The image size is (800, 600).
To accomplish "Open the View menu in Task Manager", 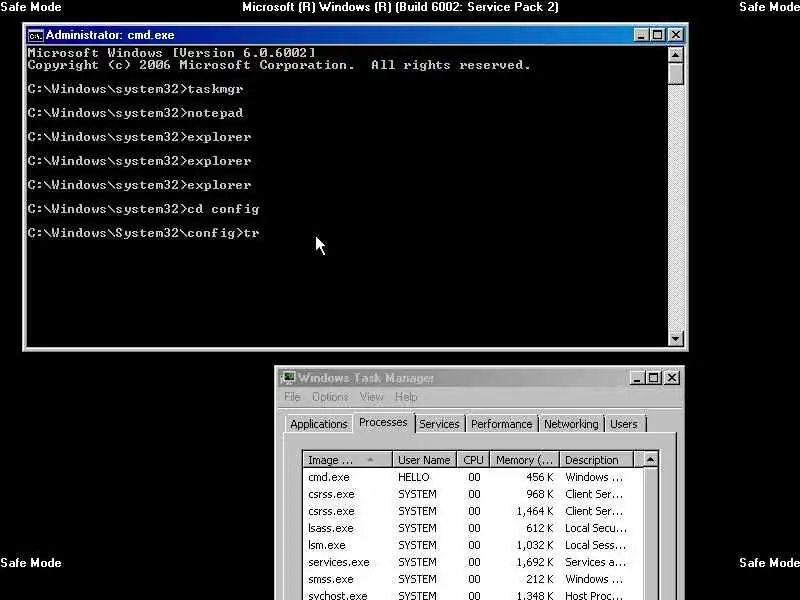I will (x=371, y=396).
